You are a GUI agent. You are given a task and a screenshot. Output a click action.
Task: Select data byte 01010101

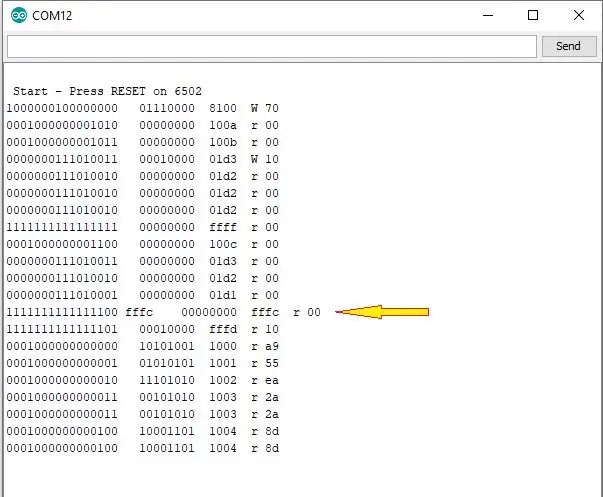pyautogui.click(x=167, y=363)
